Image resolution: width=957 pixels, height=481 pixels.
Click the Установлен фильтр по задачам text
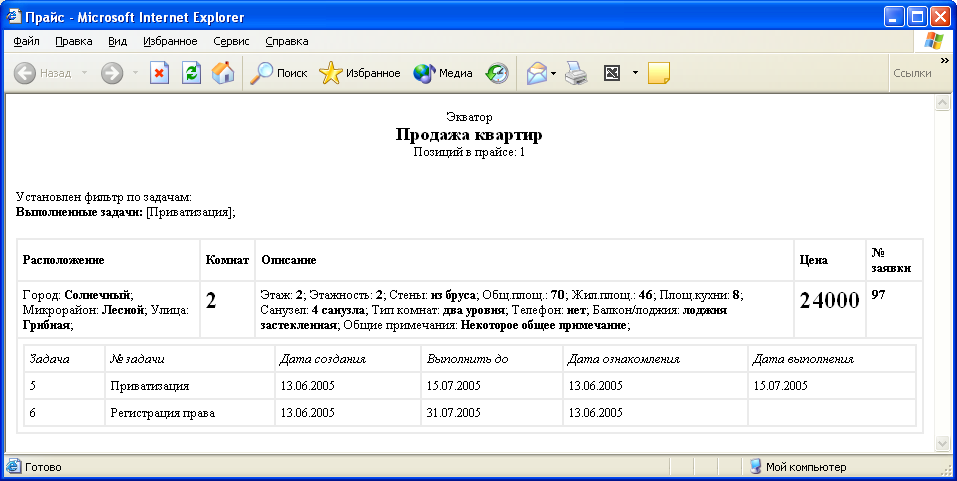pos(104,197)
